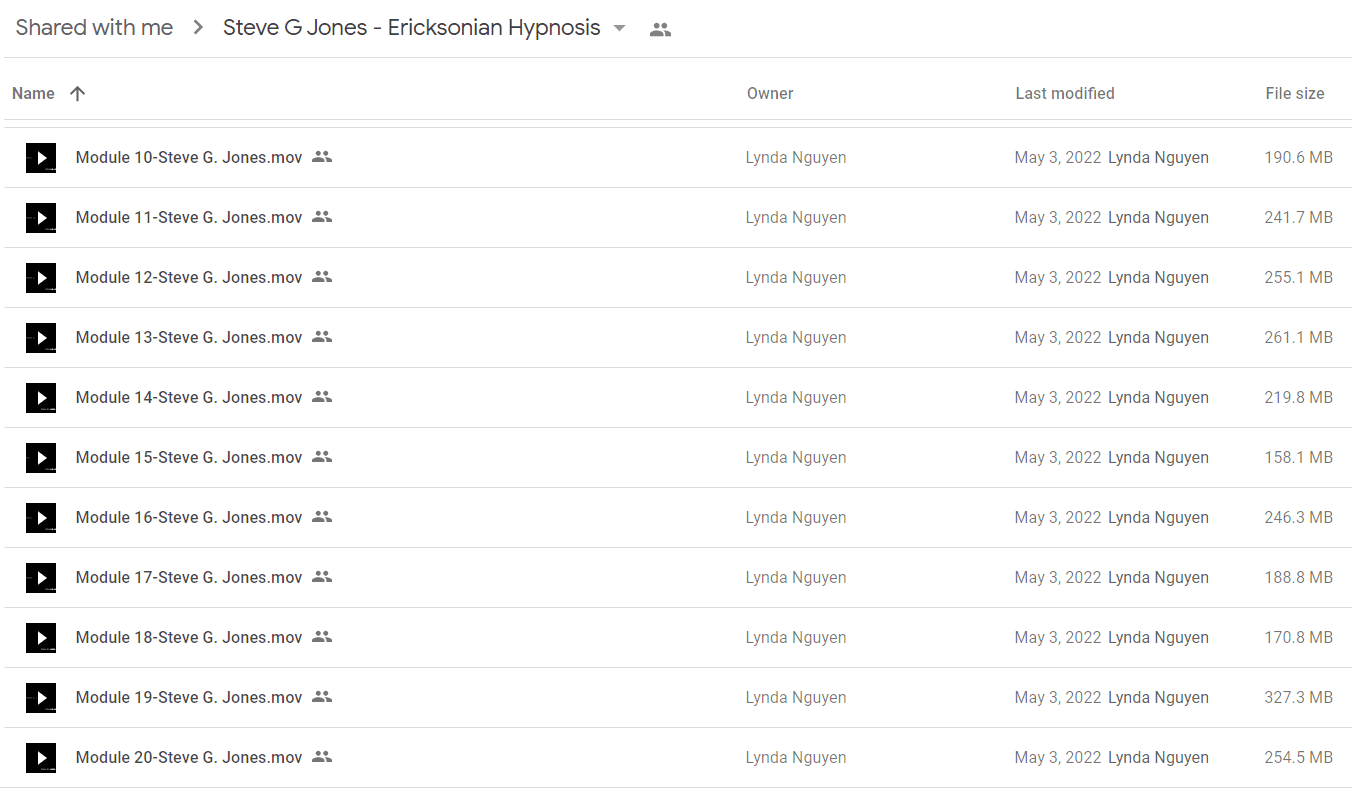
Task: Click shared icon next to Module 15
Action: (x=322, y=457)
